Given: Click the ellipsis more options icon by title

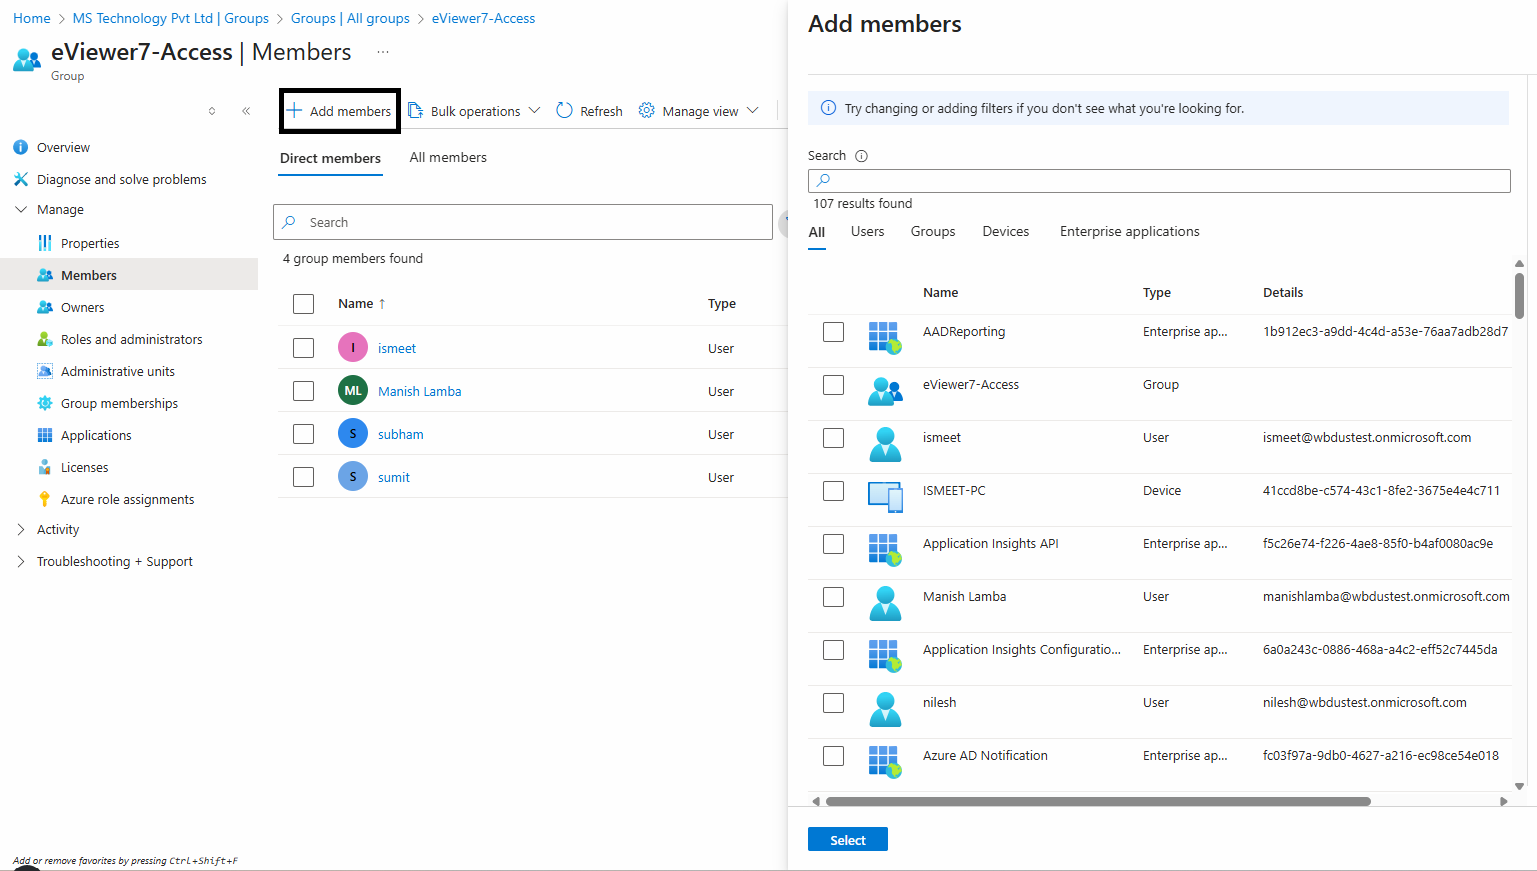Looking at the screenshot, I should 383,52.
